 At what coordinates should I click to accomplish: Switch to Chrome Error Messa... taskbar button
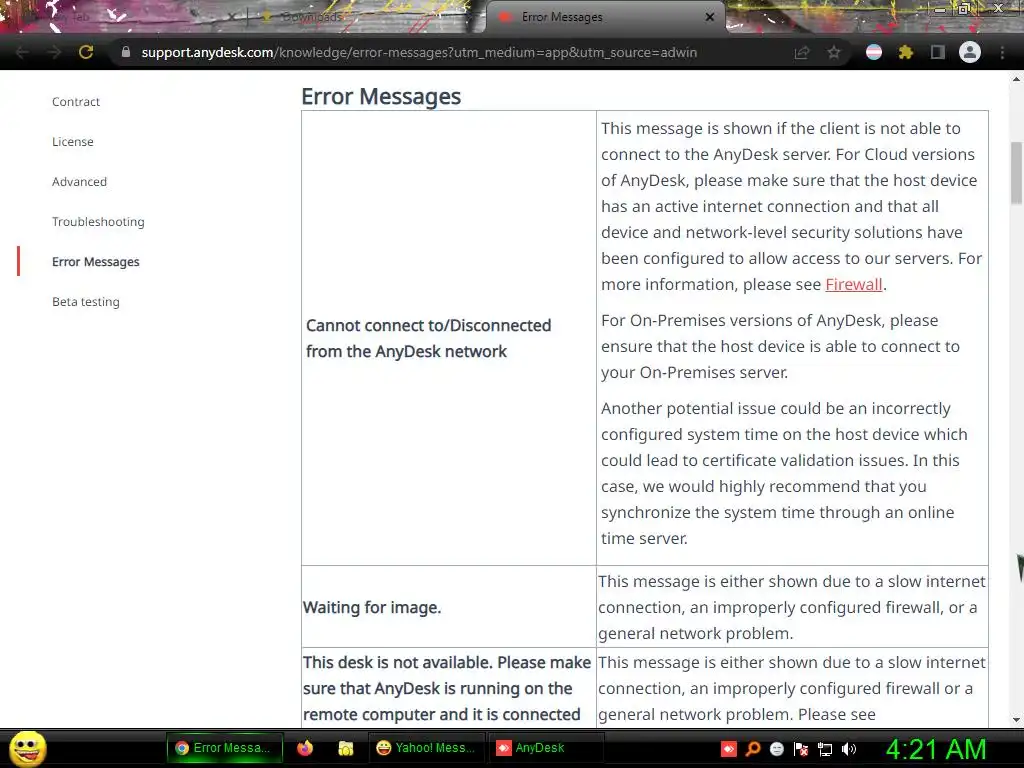click(x=224, y=748)
